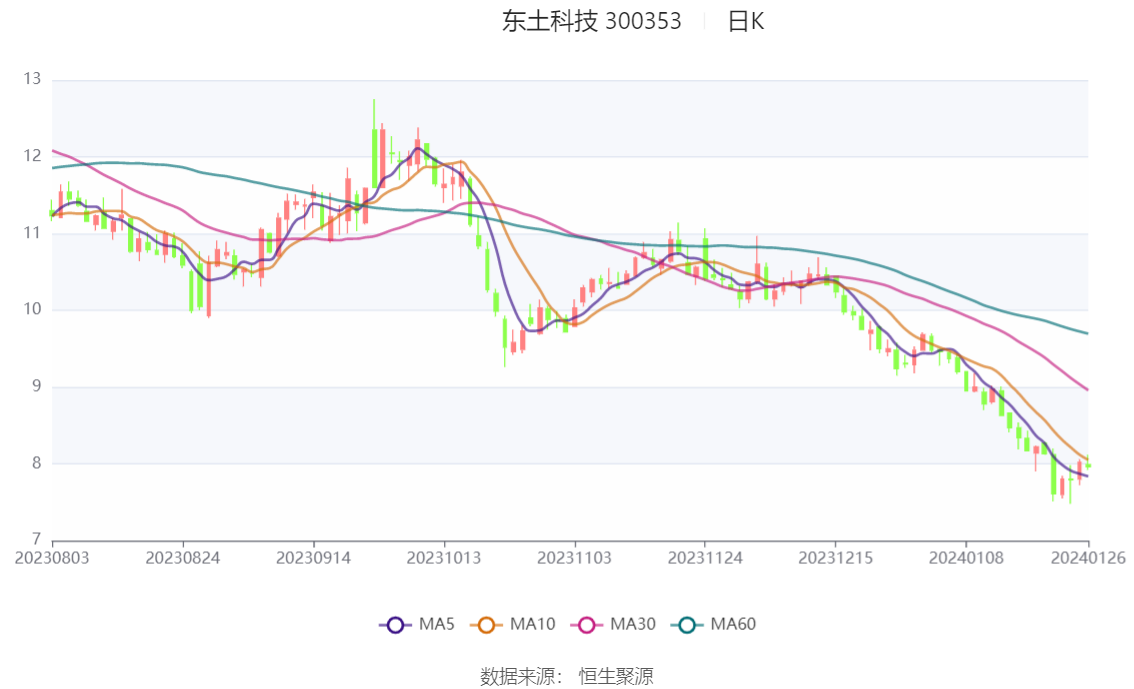Toggle the MA10 legend series
Screen dimensions: 1134x689
pyautogui.click(x=513, y=625)
